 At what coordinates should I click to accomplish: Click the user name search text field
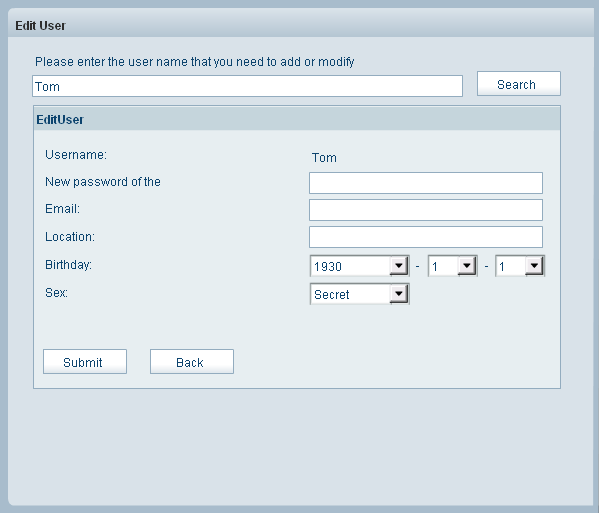[247, 86]
